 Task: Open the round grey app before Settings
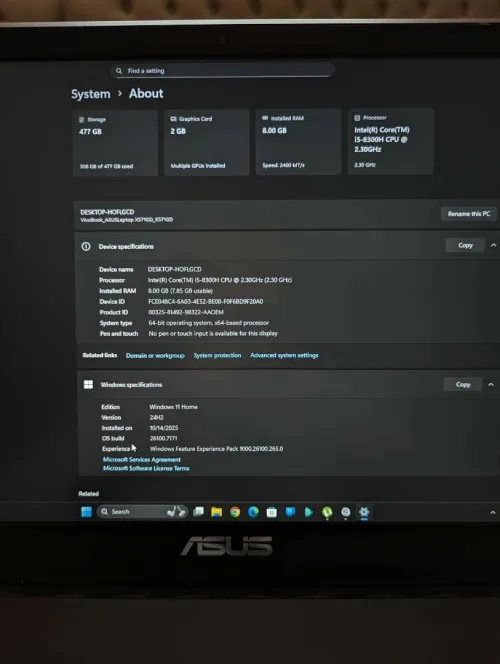[345, 512]
